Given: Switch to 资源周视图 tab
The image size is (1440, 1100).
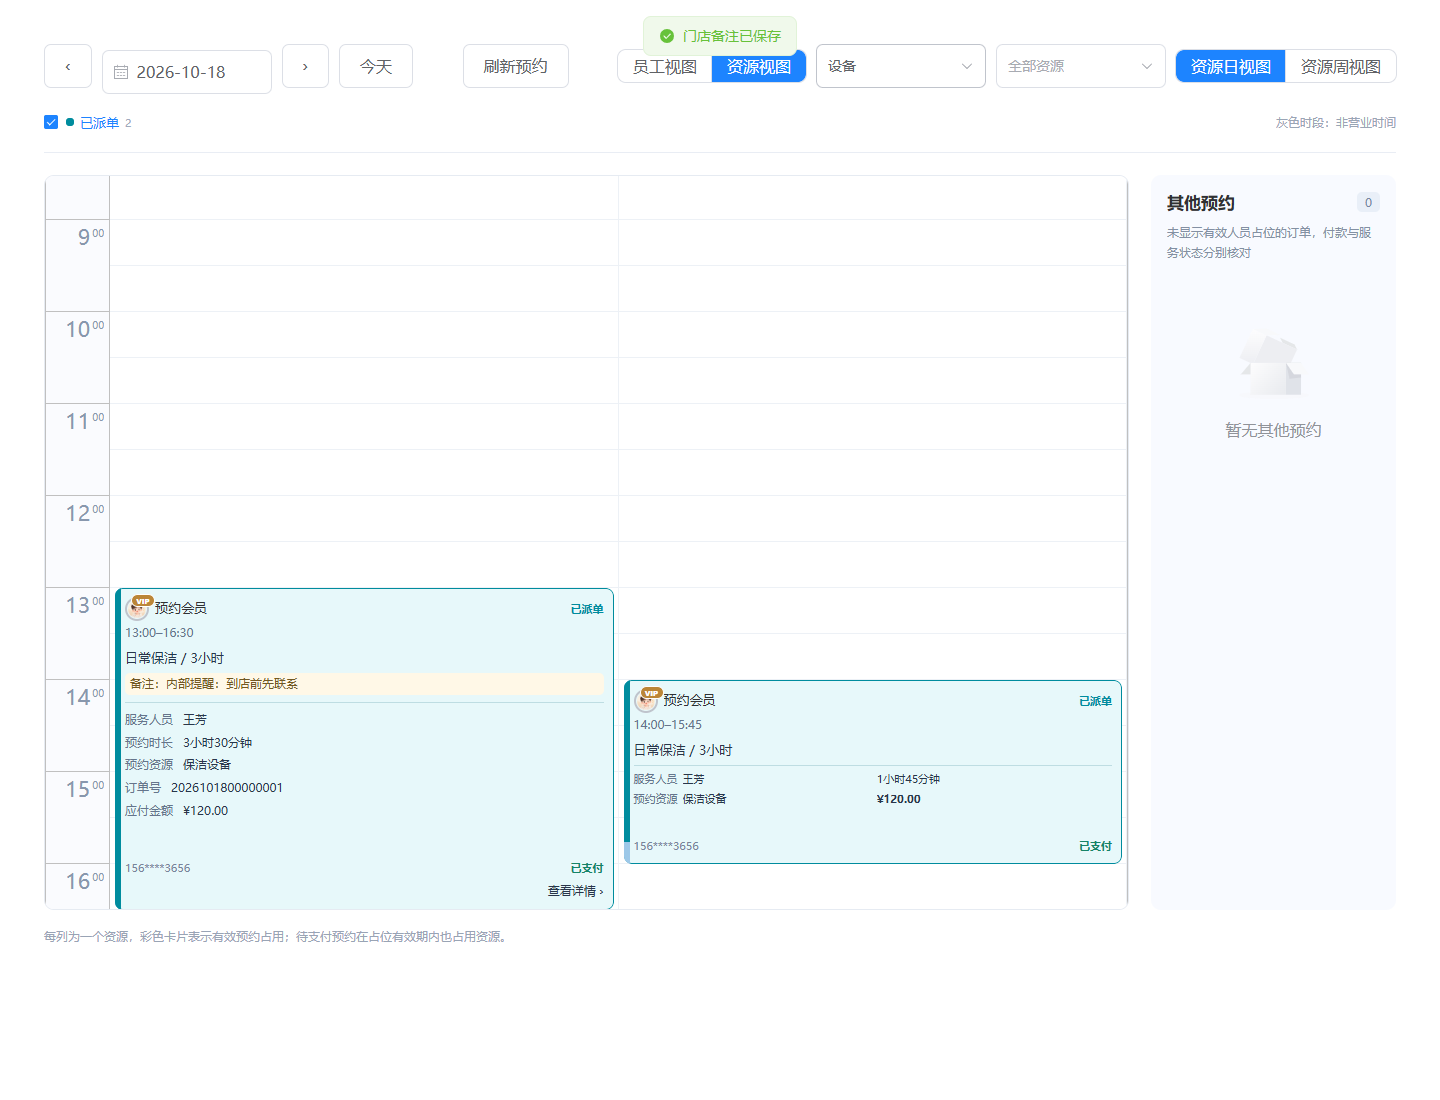Looking at the screenshot, I should click(1341, 66).
